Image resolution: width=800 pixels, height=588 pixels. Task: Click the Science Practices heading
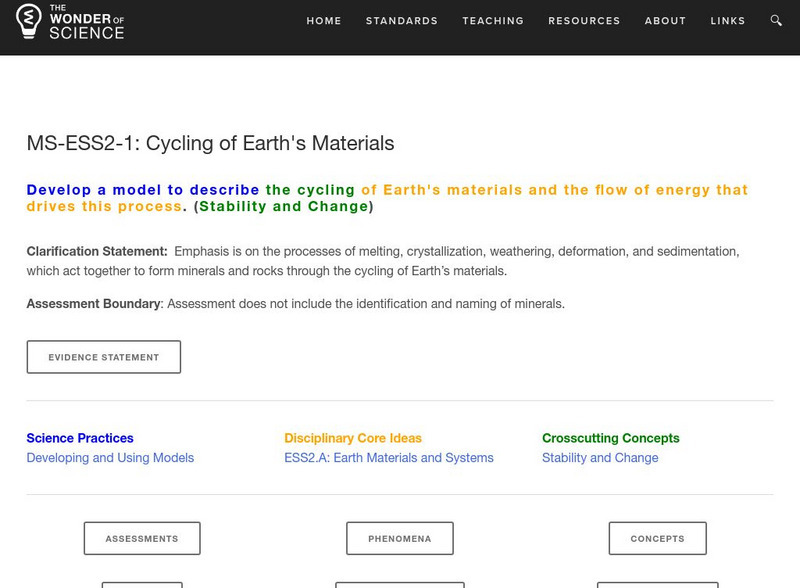[78, 437]
